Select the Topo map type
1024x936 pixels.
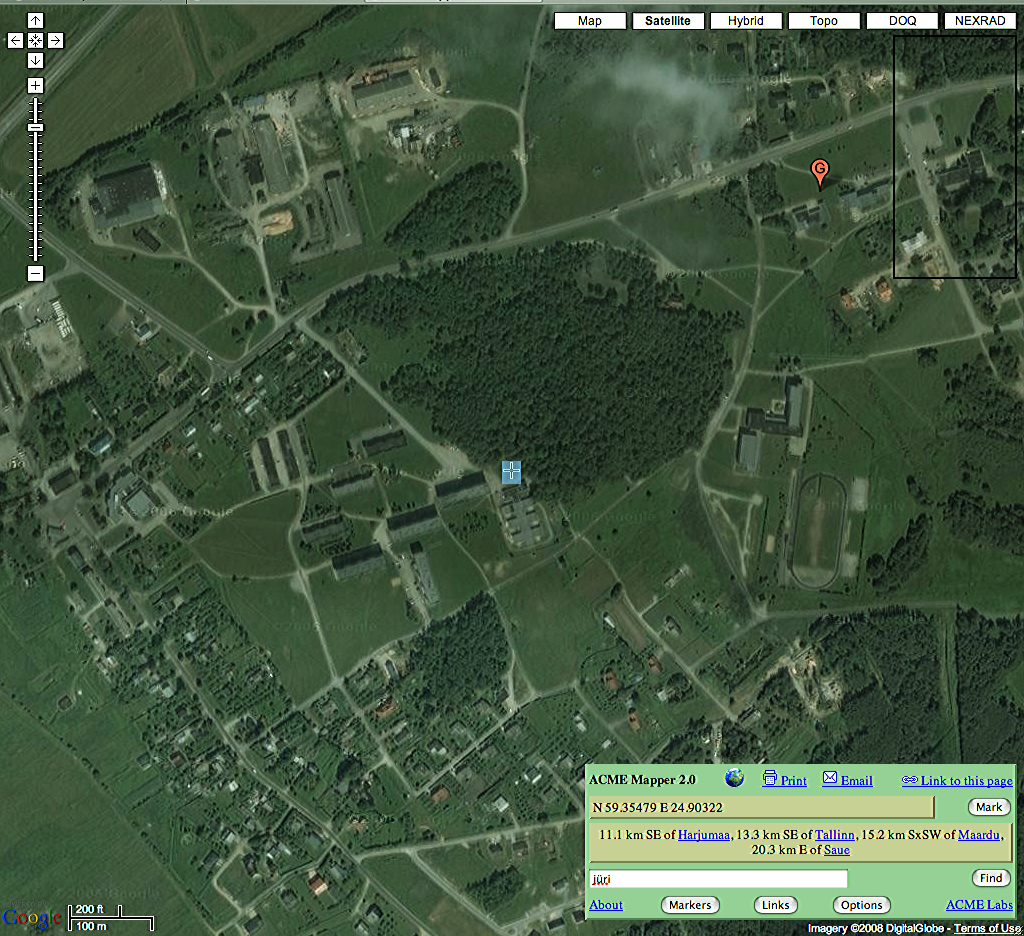click(824, 21)
